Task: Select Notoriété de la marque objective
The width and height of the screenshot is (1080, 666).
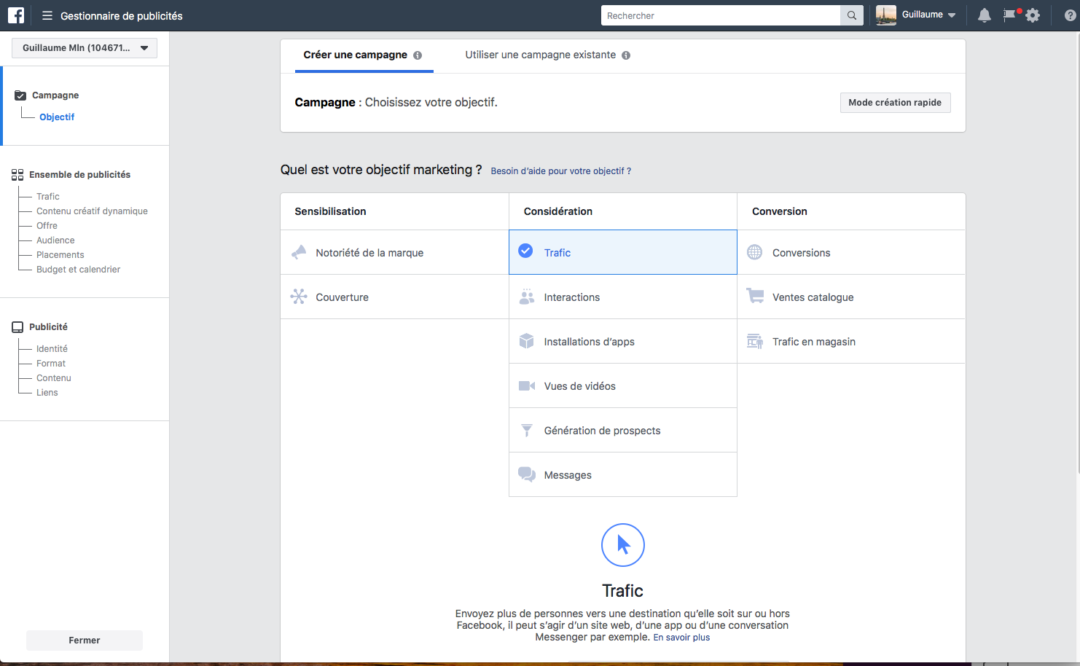Action: pos(369,253)
